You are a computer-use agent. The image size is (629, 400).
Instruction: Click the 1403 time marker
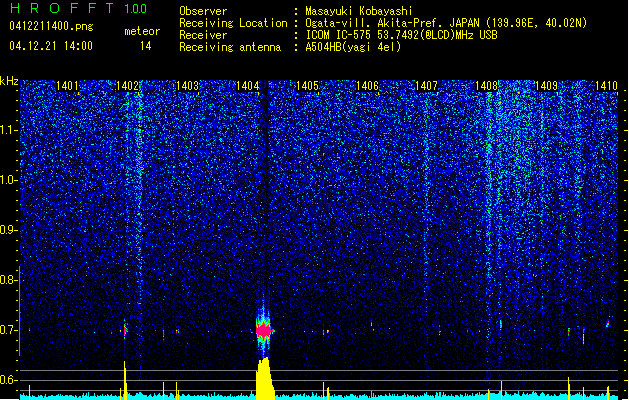[187, 86]
